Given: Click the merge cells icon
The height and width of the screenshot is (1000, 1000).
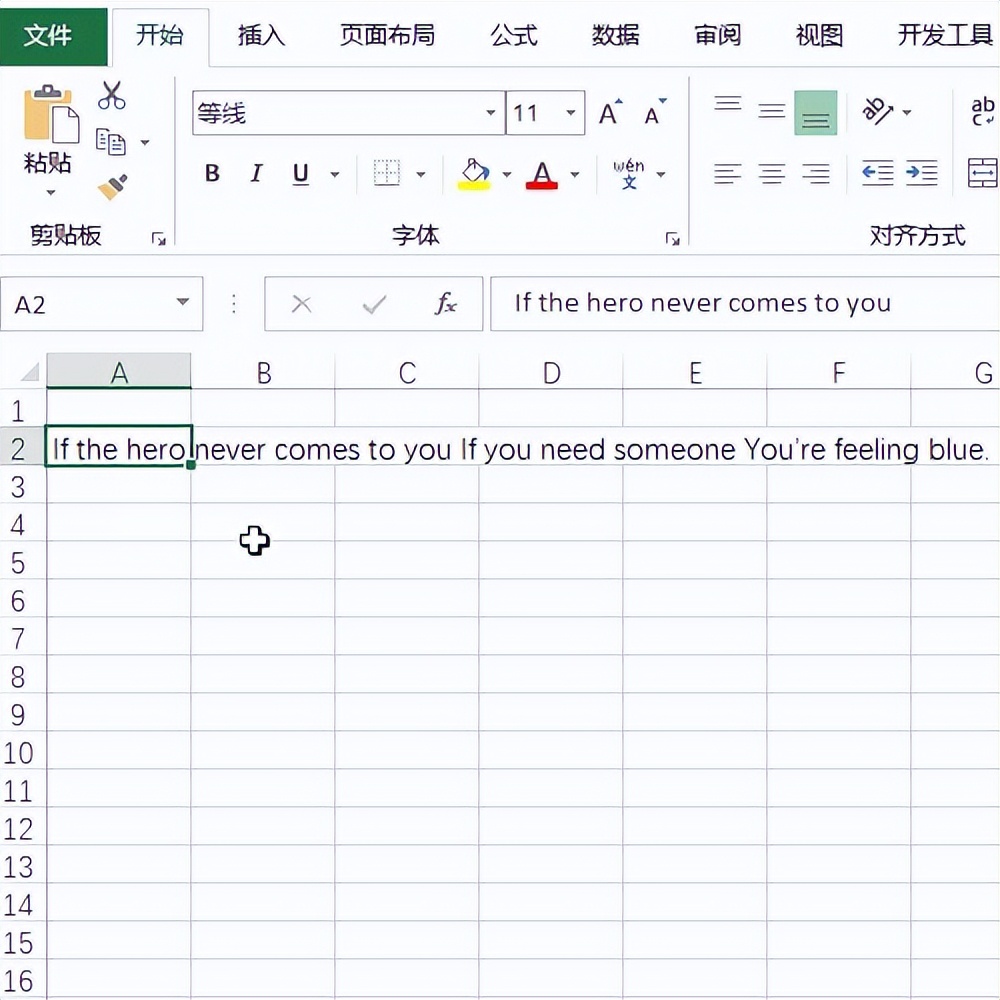Looking at the screenshot, I should click(x=983, y=173).
